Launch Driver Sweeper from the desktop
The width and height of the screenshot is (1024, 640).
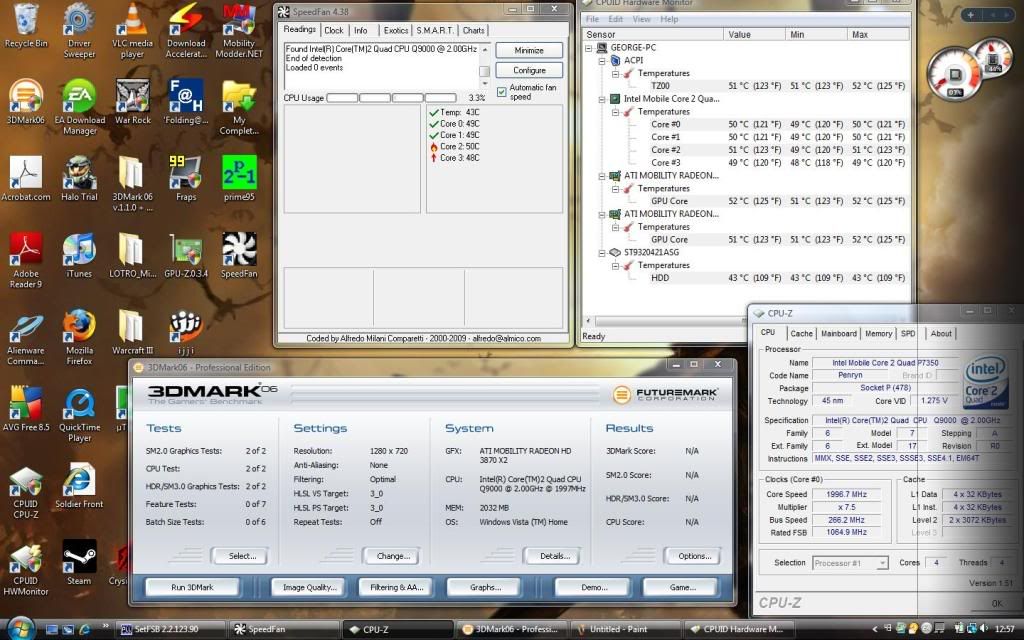click(79, 30)
